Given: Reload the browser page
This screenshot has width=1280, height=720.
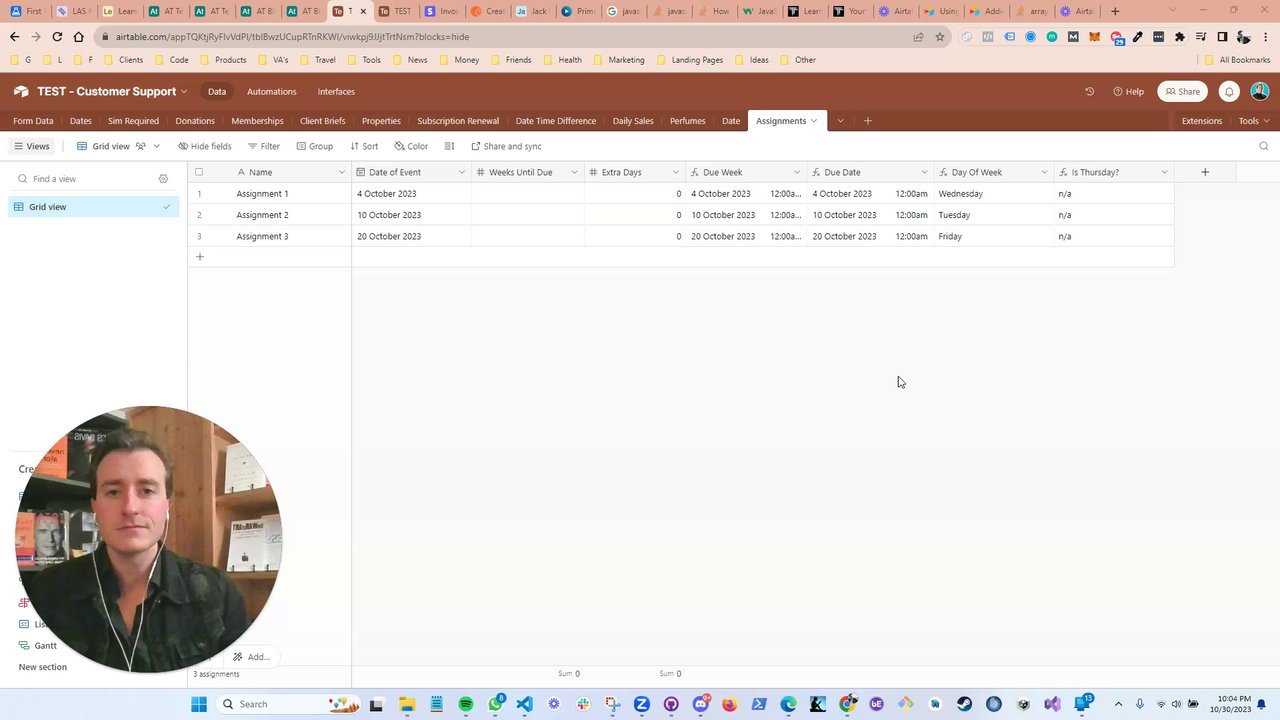Looking at the screenshot, I should 57,37.
